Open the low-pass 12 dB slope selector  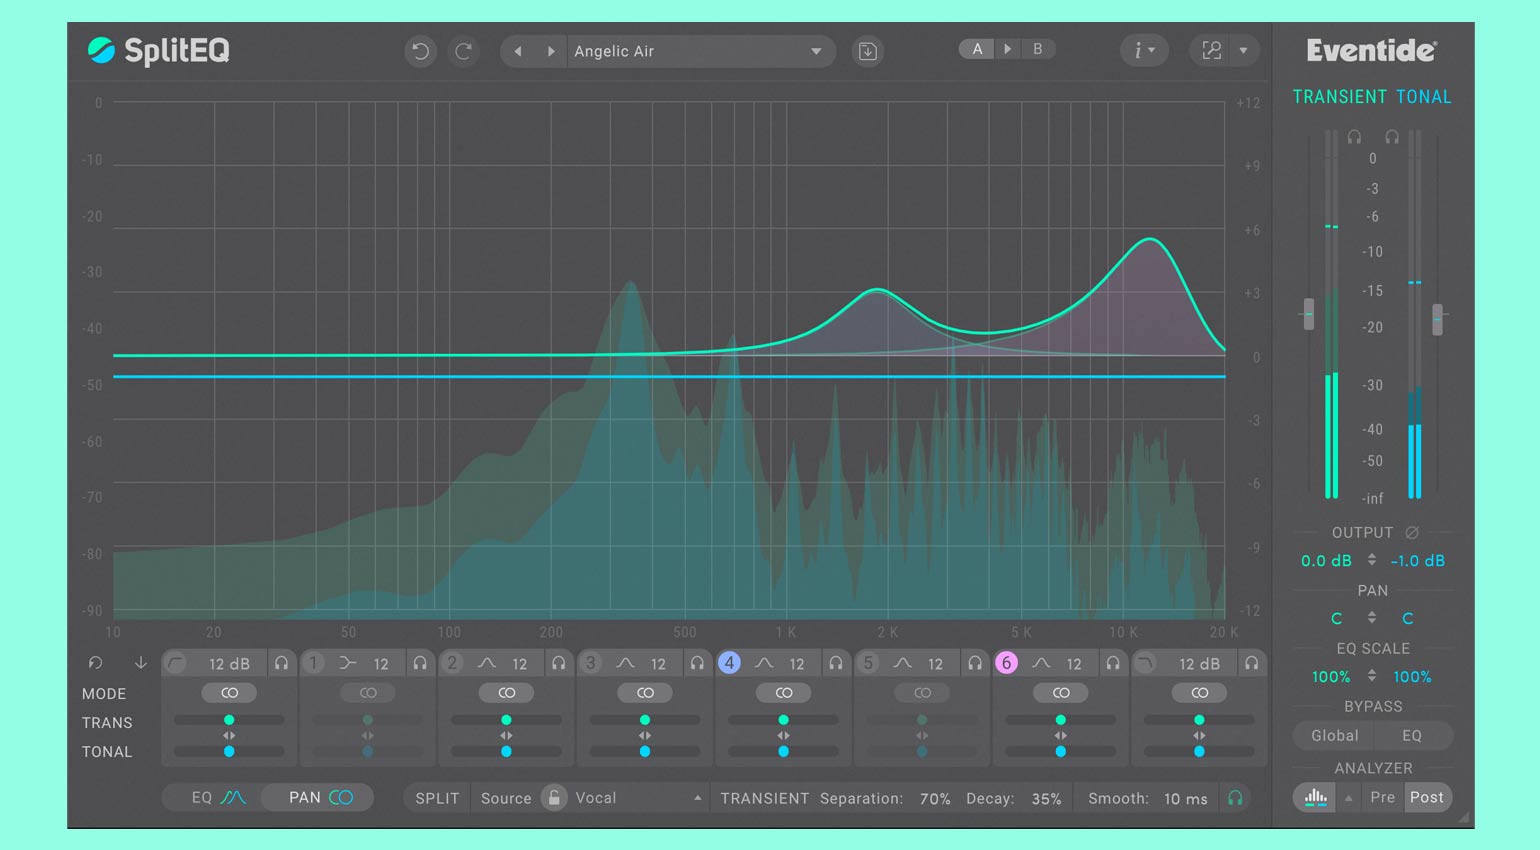[1199, 664]
